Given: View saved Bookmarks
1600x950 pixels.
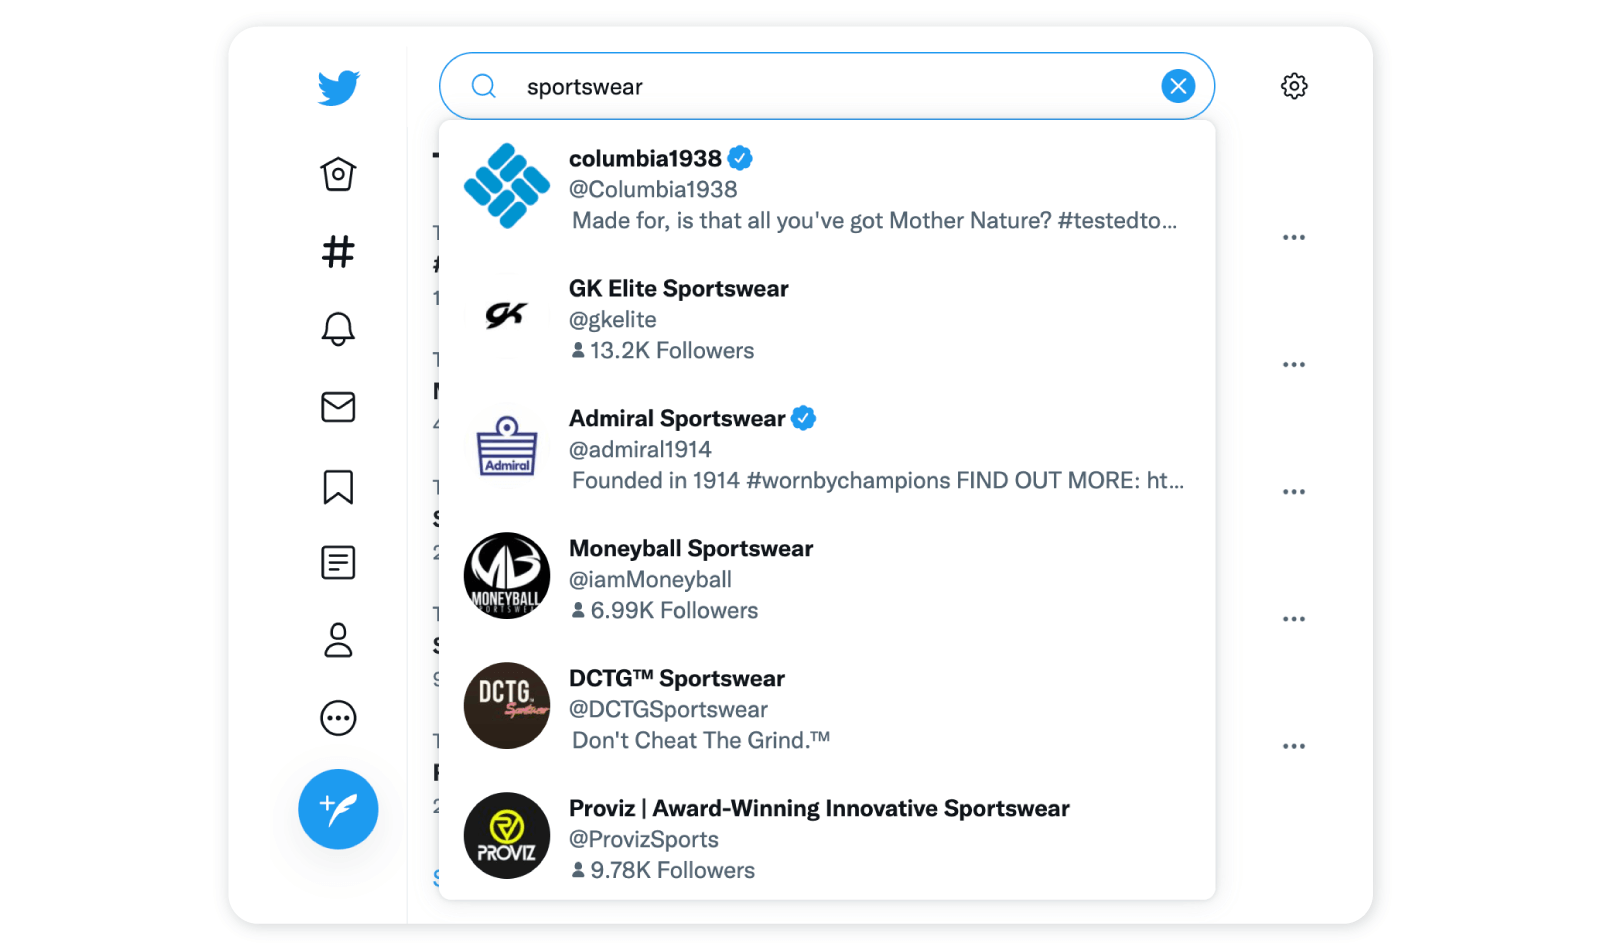Looking at the screenshot, I should pos(338,487).
